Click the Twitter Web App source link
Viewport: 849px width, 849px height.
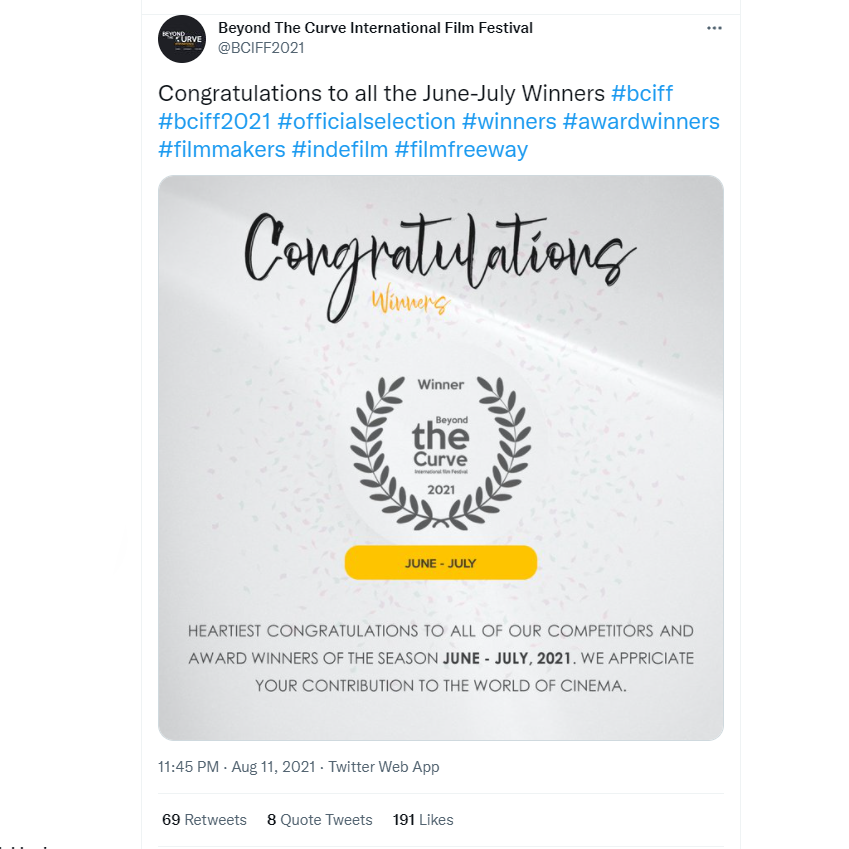(x=384, y=767)
